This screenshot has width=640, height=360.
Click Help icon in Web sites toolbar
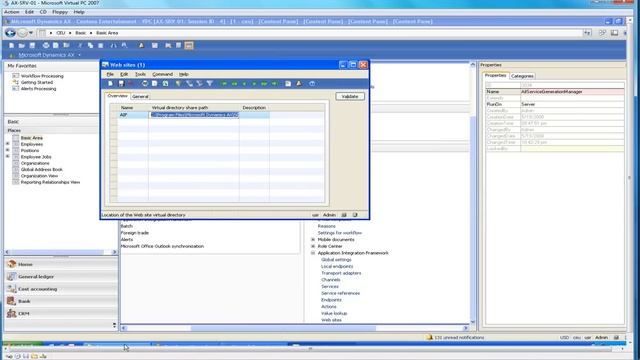pos(312,84)
